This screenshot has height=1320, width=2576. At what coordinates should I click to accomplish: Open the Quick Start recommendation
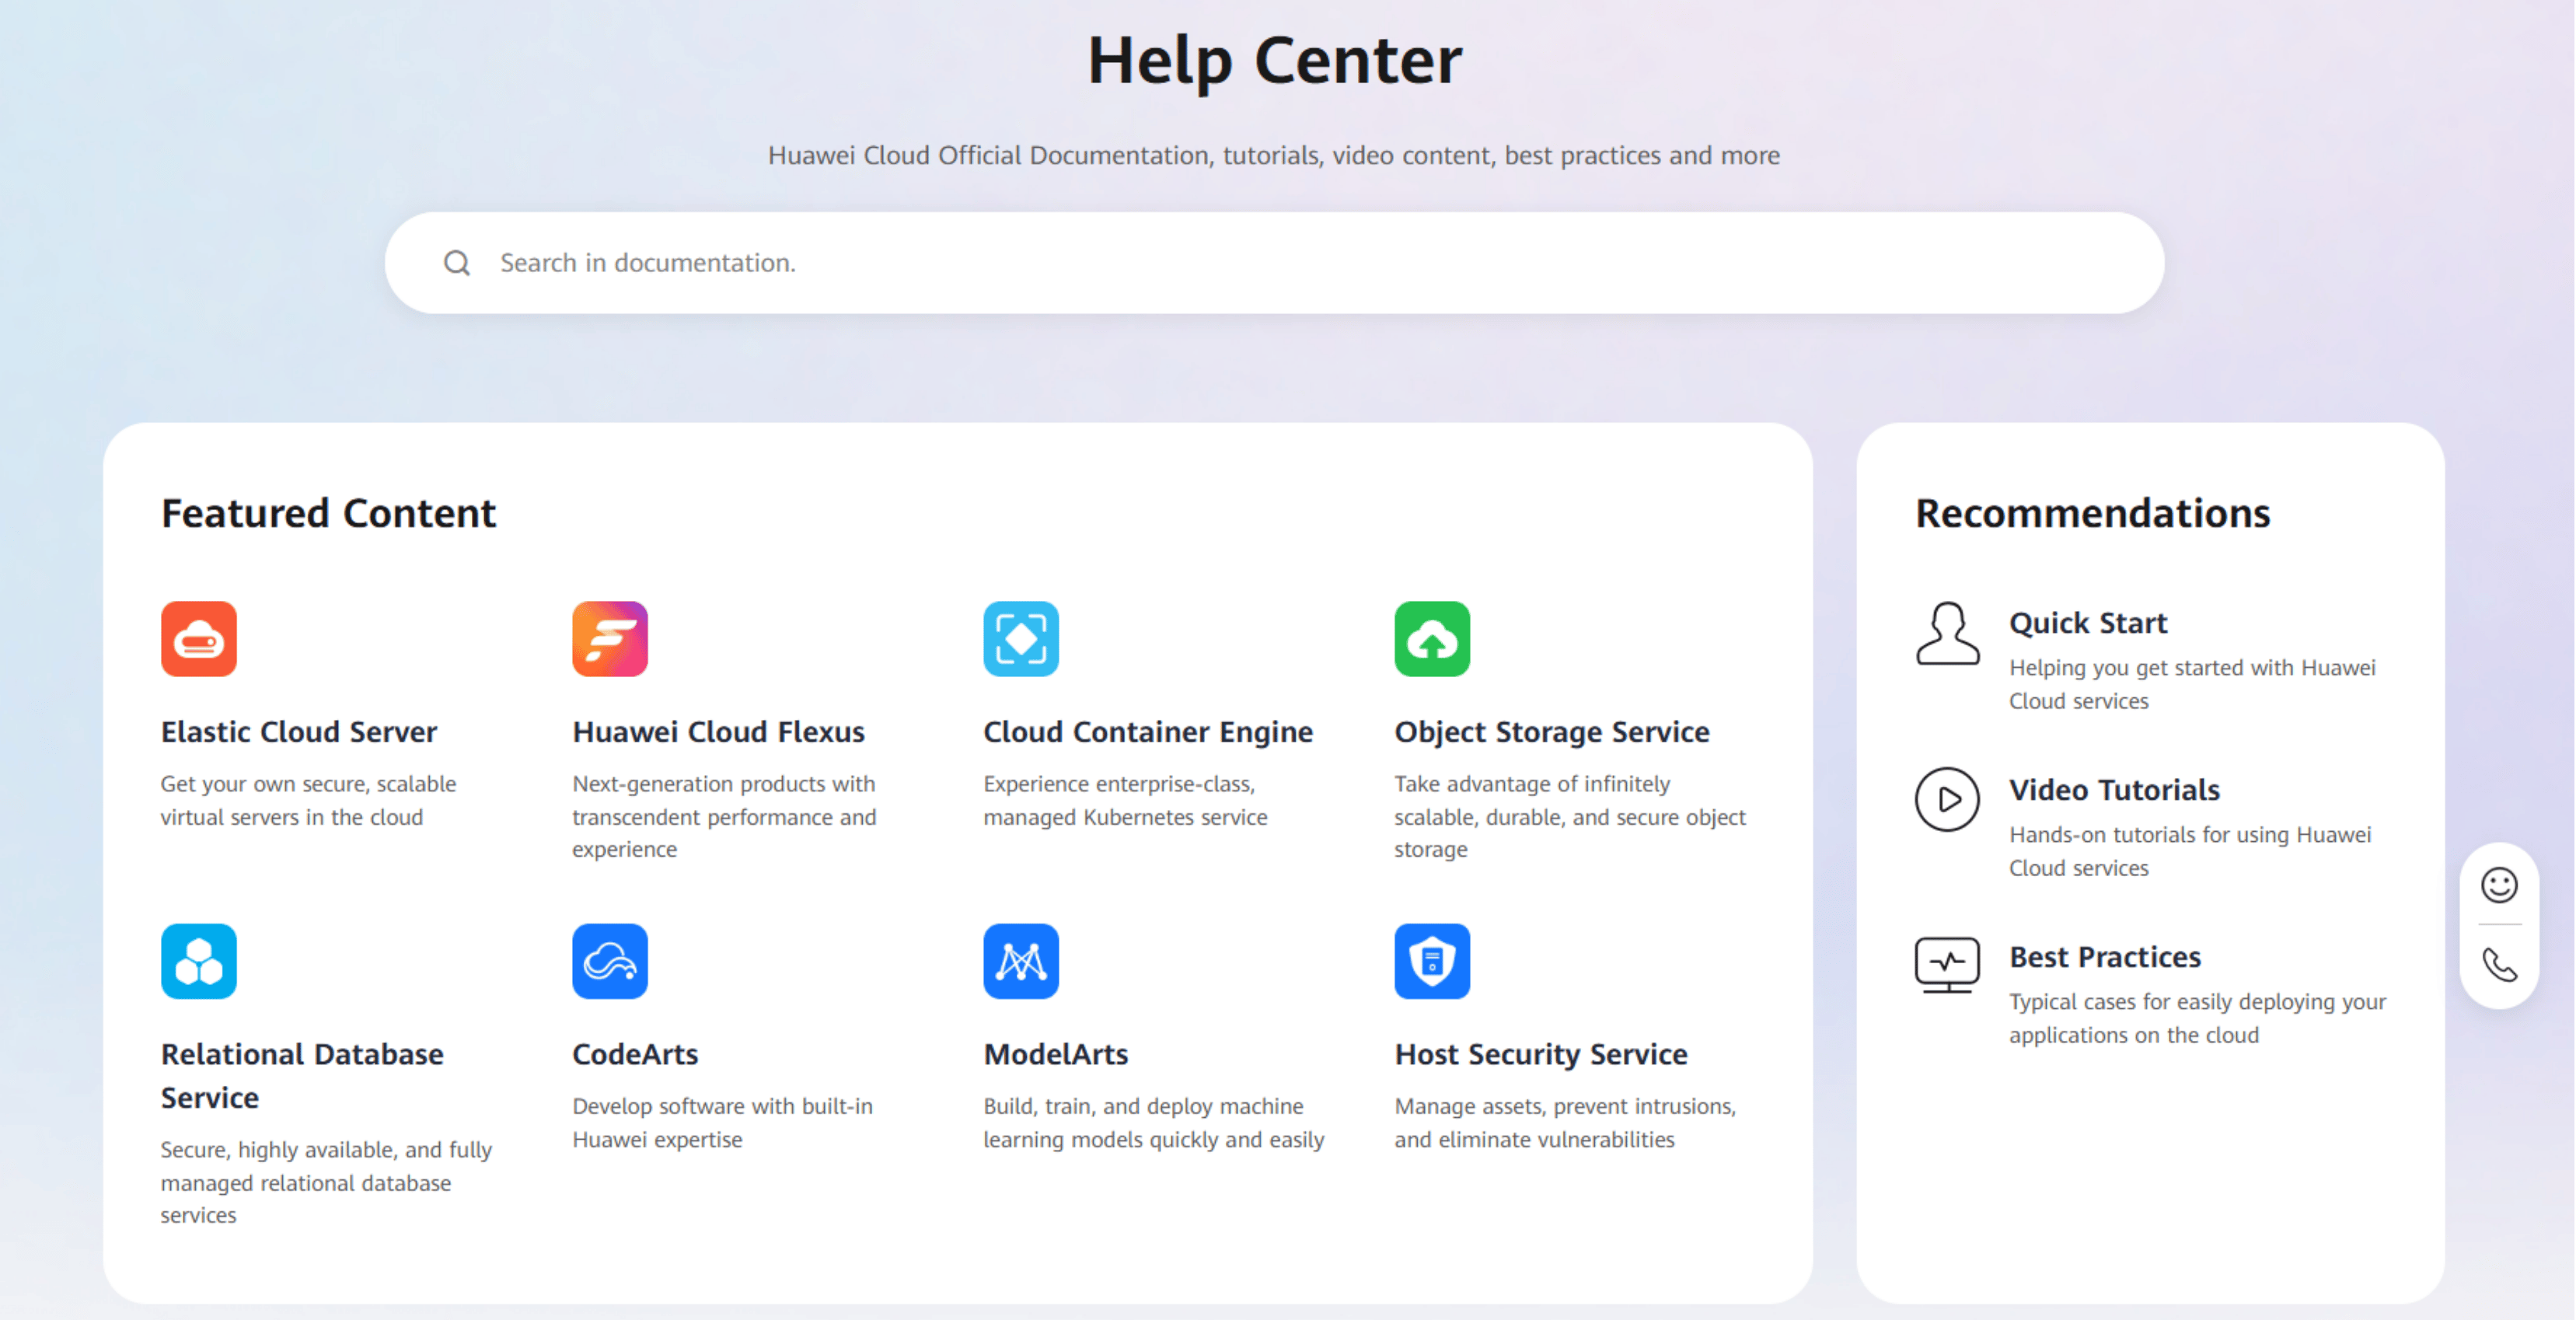click(2088, 623)
